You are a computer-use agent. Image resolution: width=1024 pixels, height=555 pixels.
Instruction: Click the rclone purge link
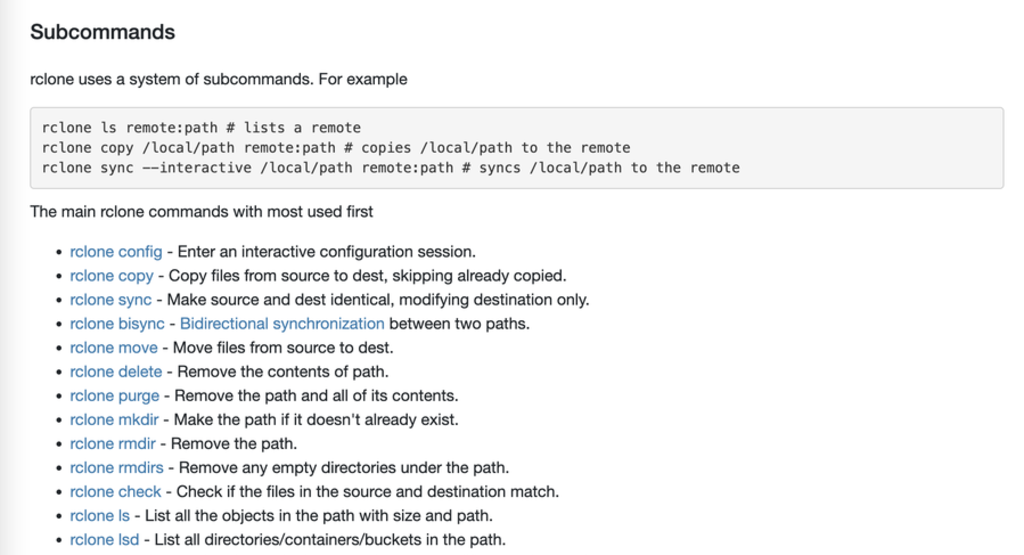[115, 396]
